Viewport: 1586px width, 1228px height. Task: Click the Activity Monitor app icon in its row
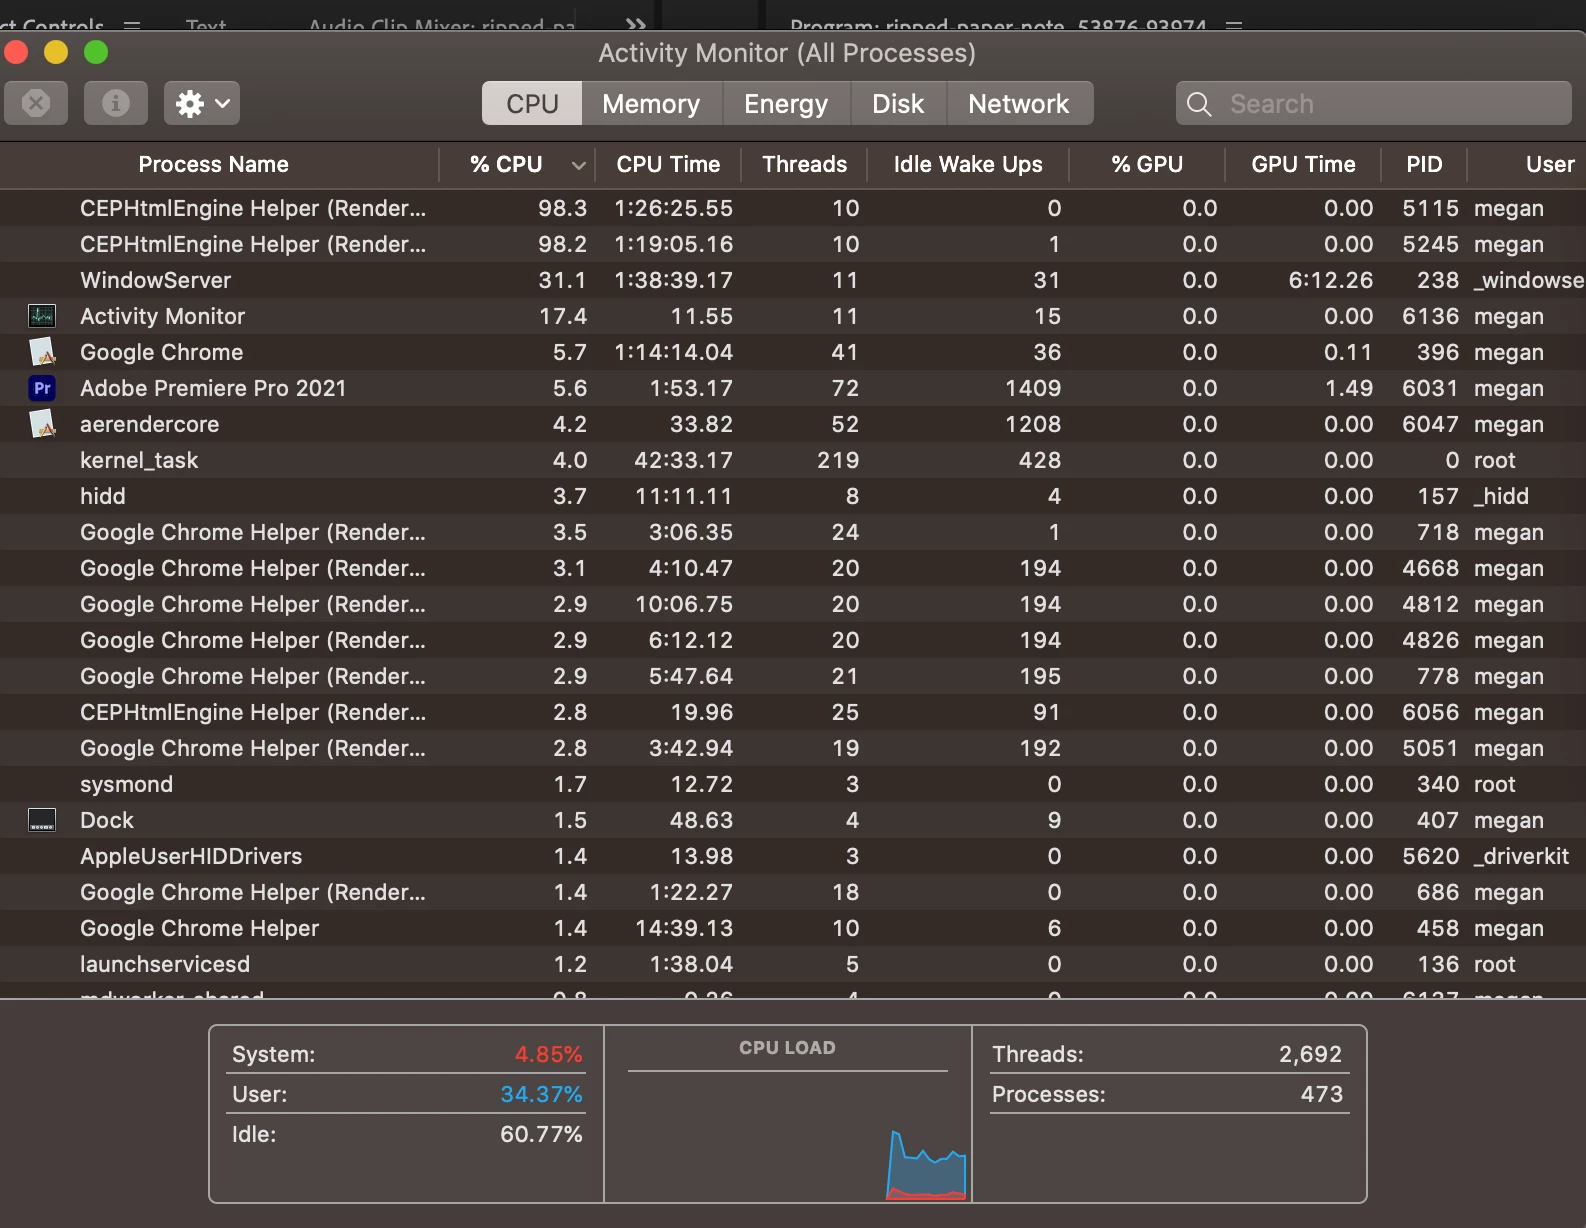42,316
